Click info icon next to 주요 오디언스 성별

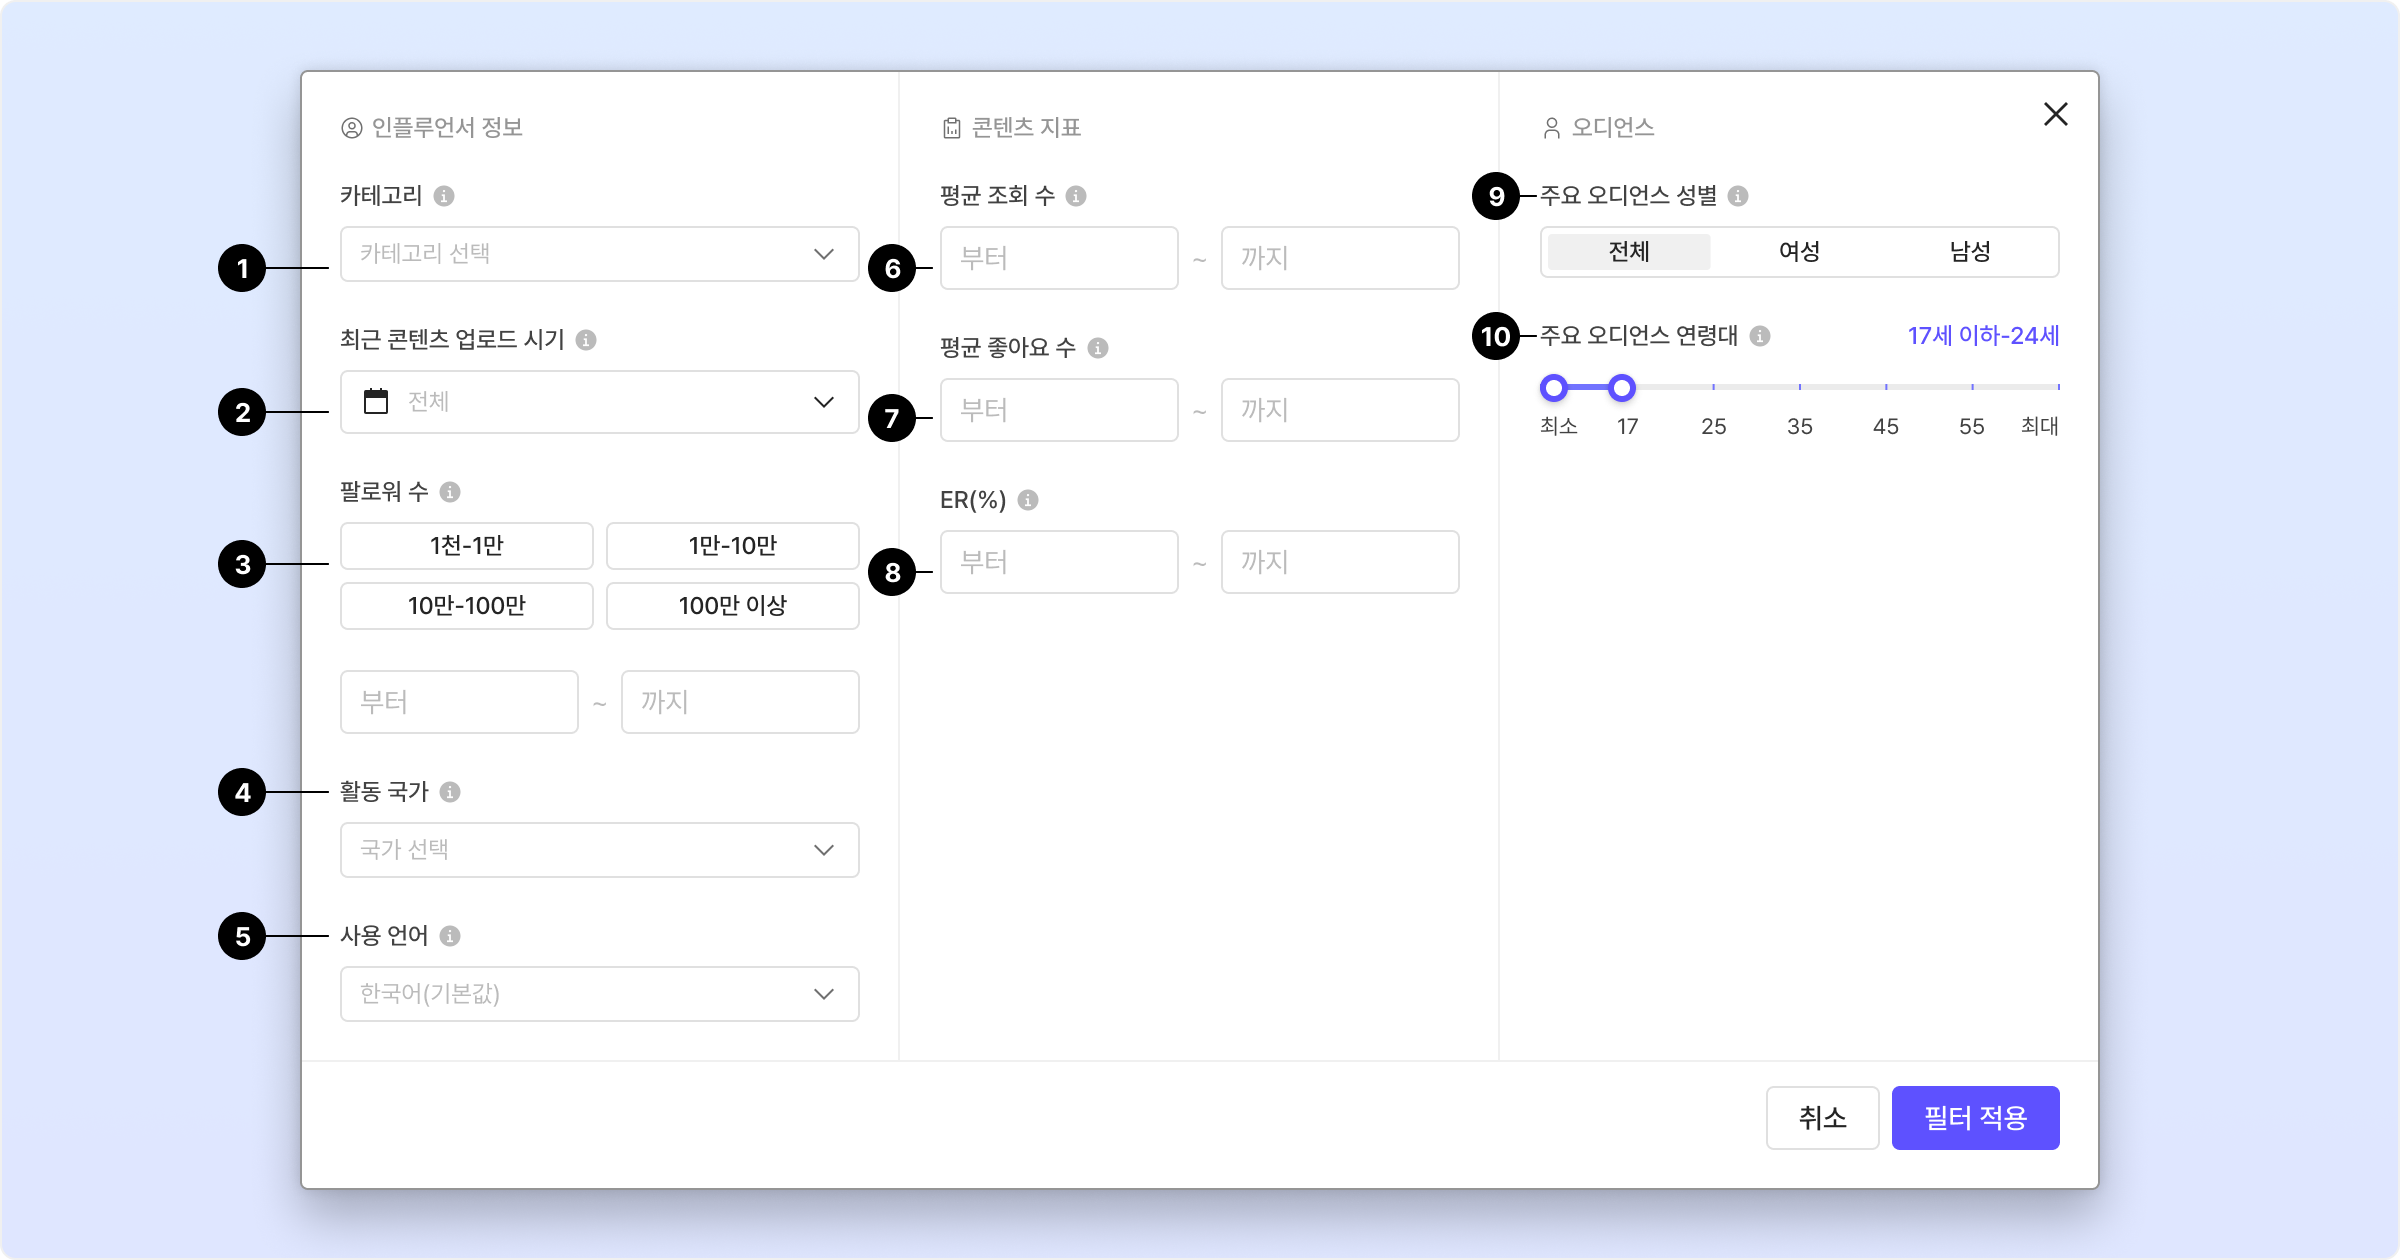1738,196
